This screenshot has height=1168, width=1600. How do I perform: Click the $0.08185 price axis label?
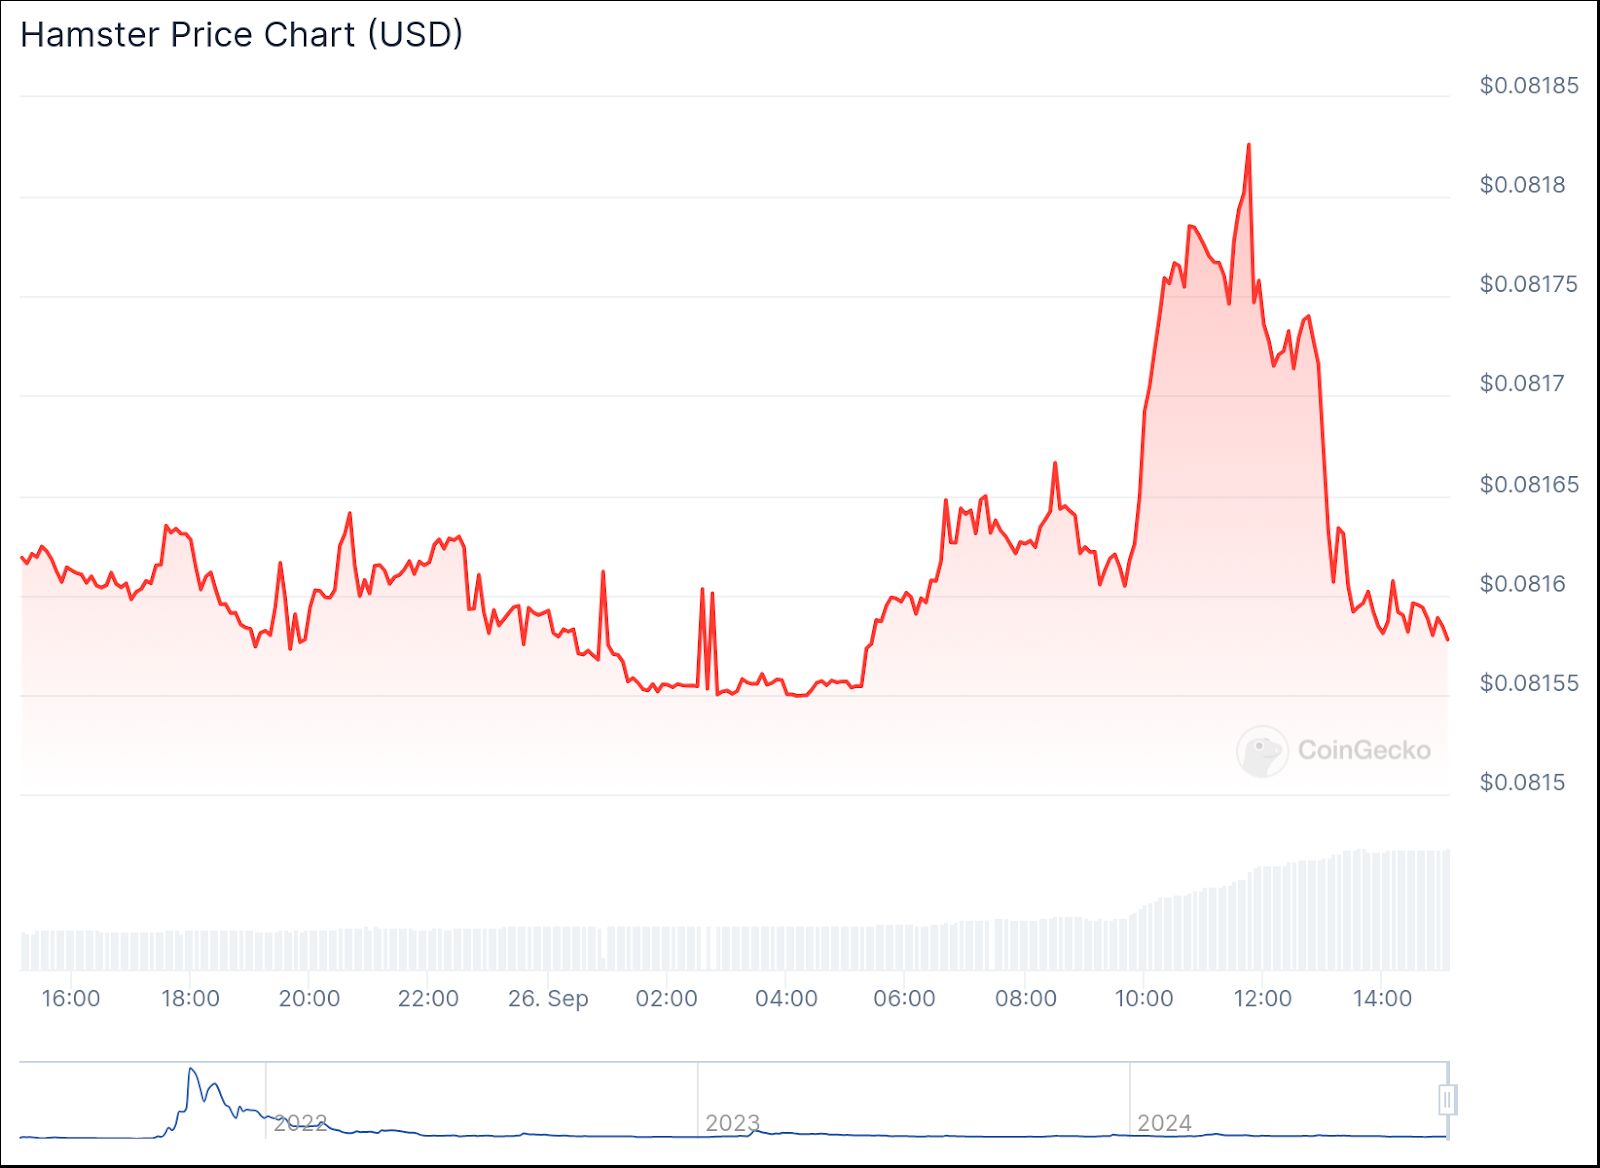click(1529, 86)
